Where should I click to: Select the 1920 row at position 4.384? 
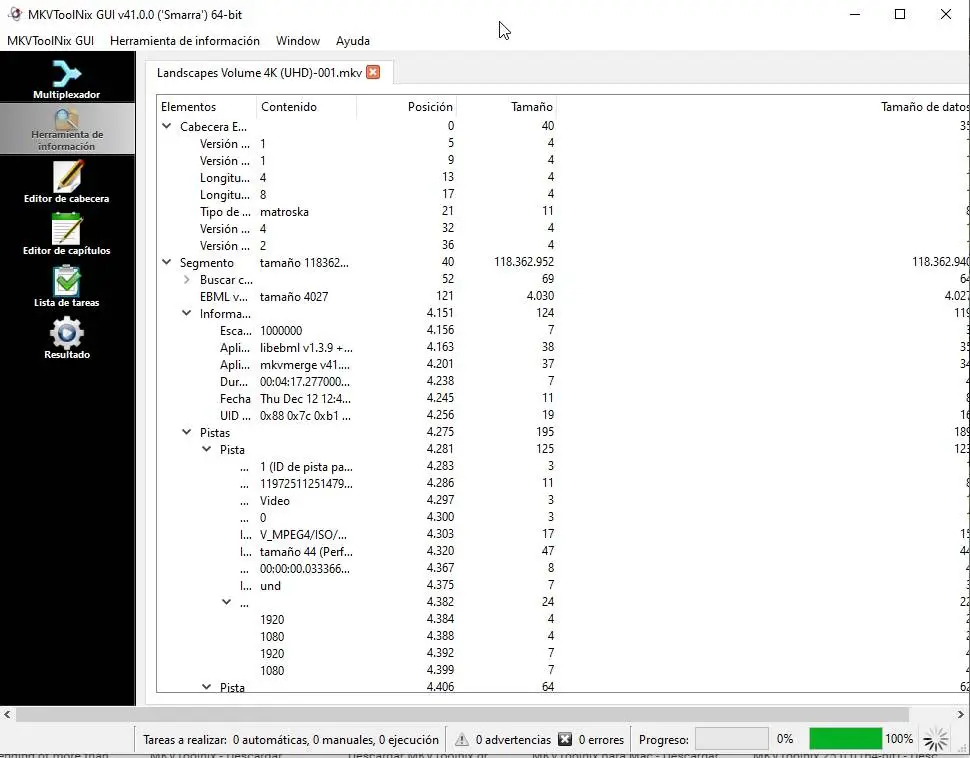click(563, 619)
